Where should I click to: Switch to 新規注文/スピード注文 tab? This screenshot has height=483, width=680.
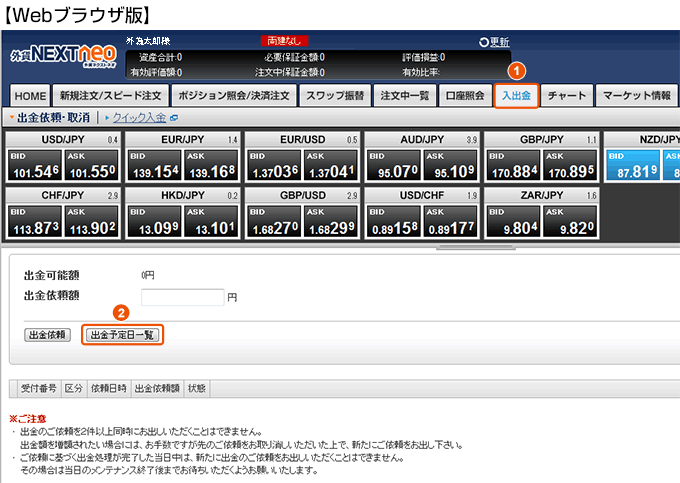(x=109, y=96)
